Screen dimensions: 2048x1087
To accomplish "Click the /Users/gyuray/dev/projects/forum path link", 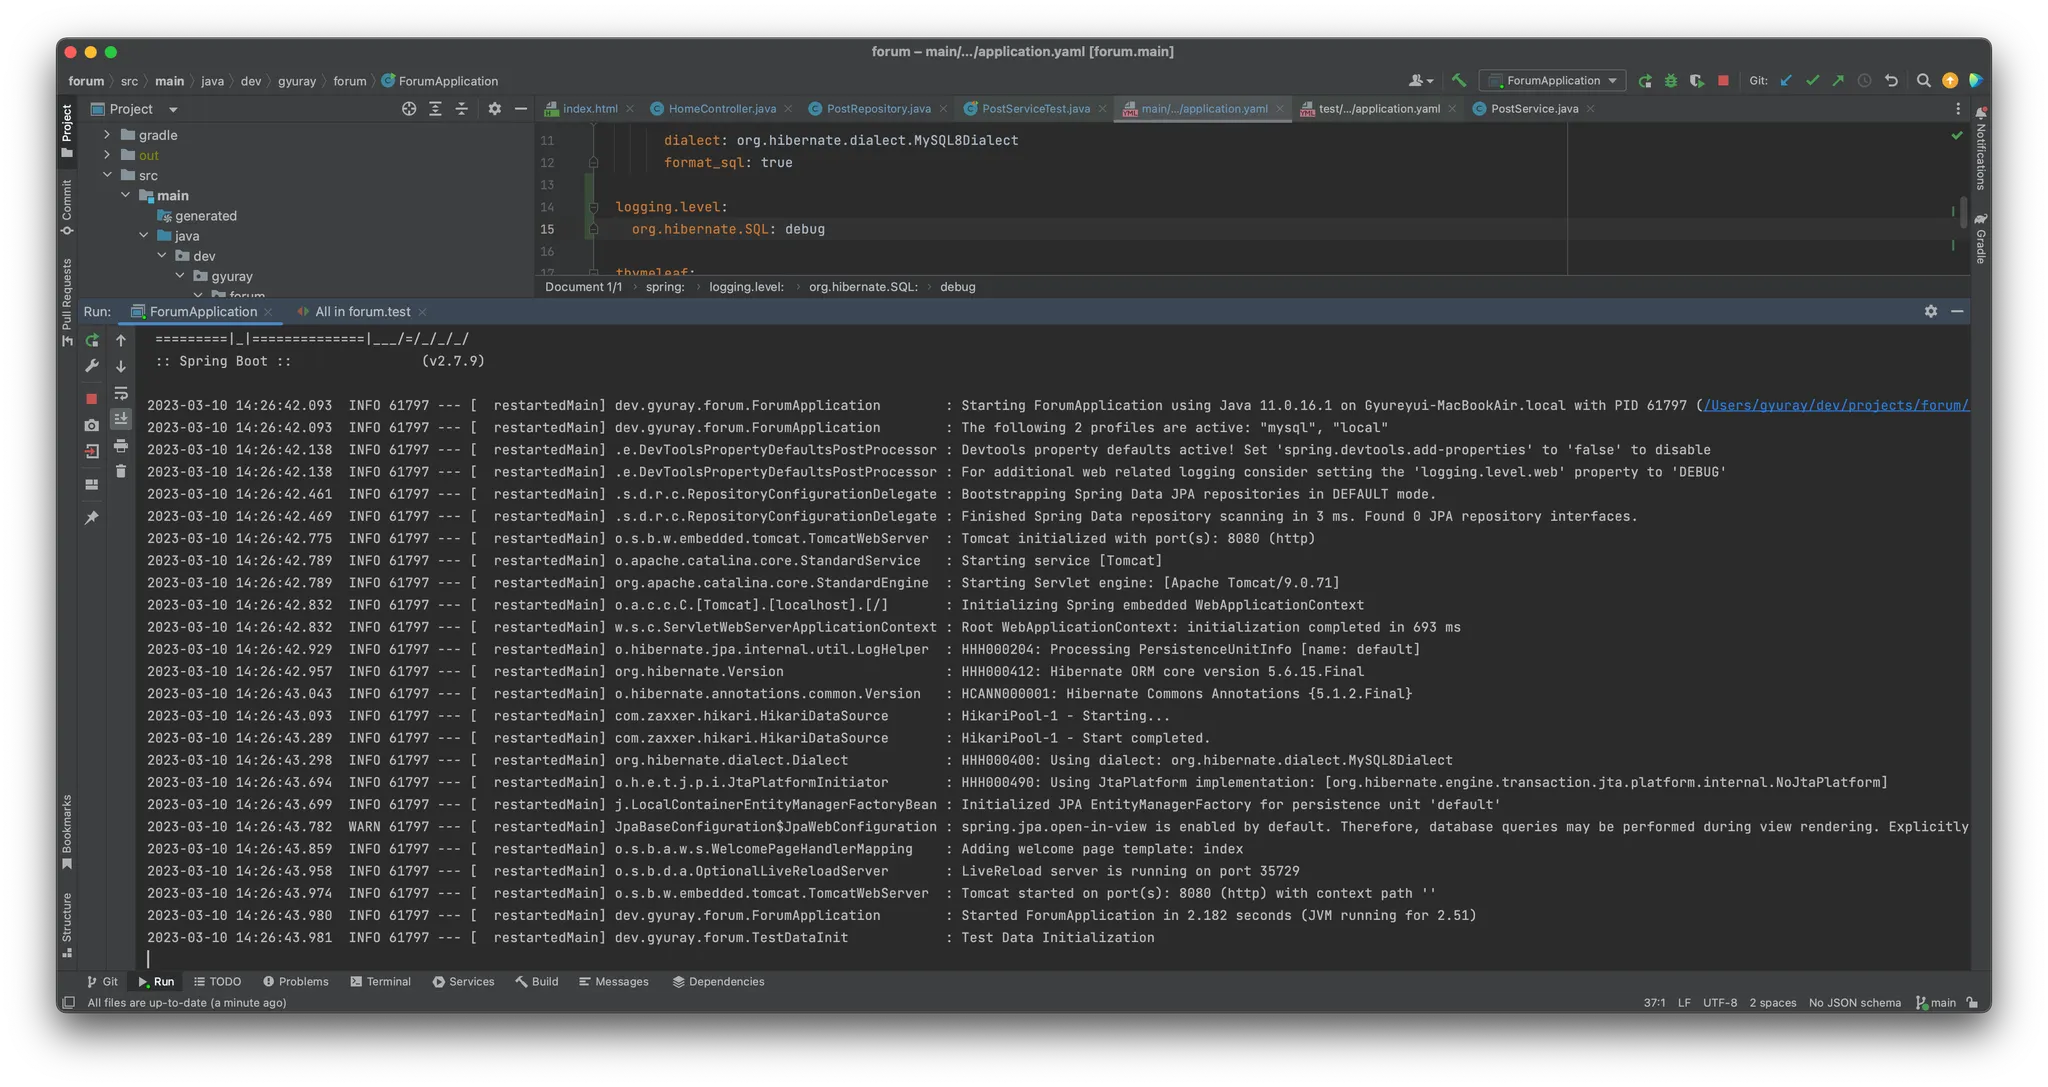I will click(x=1836, y=406).
